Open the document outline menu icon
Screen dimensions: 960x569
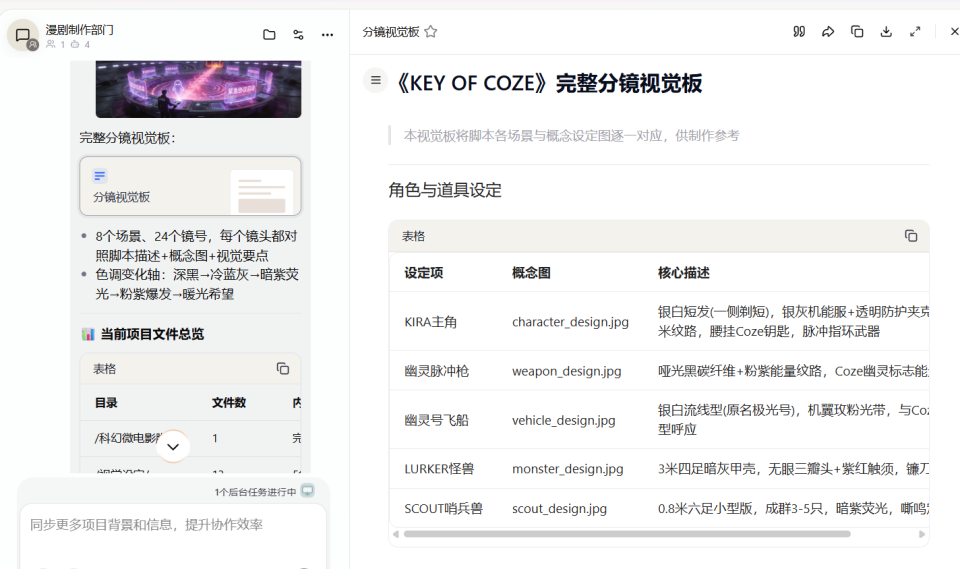(x=376, y=80)
